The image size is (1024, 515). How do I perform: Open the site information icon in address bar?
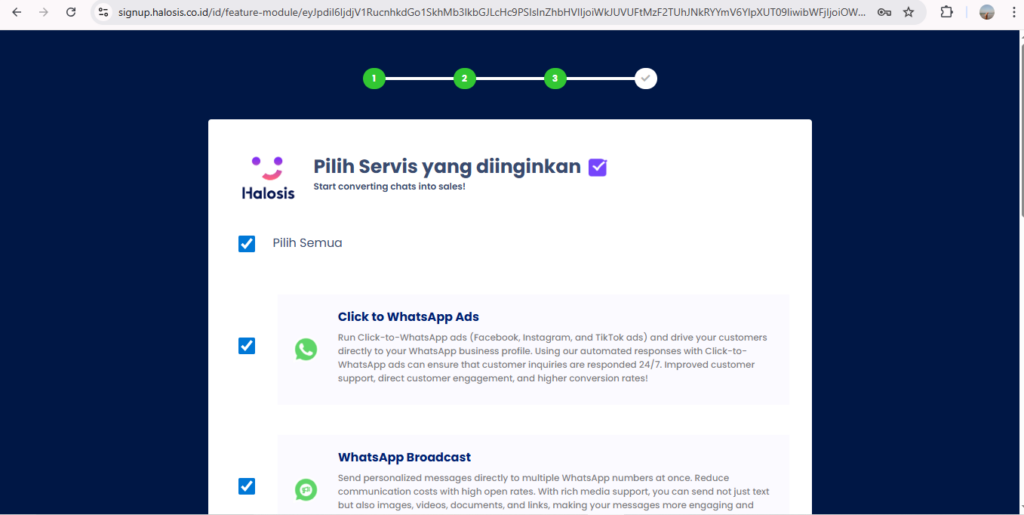(102, 12)
